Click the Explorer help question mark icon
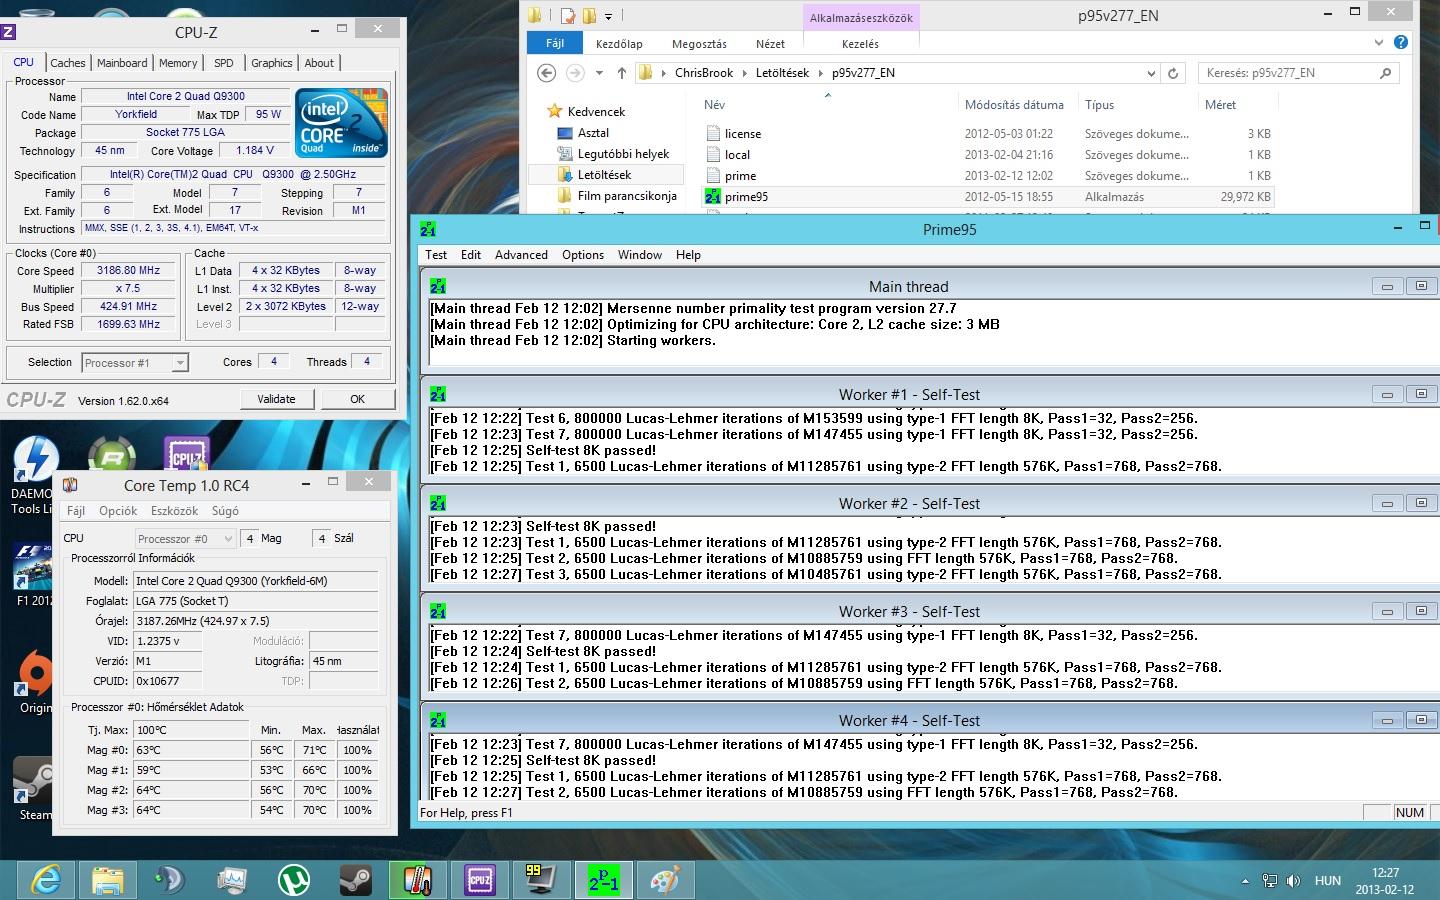 coord(1401,43)
